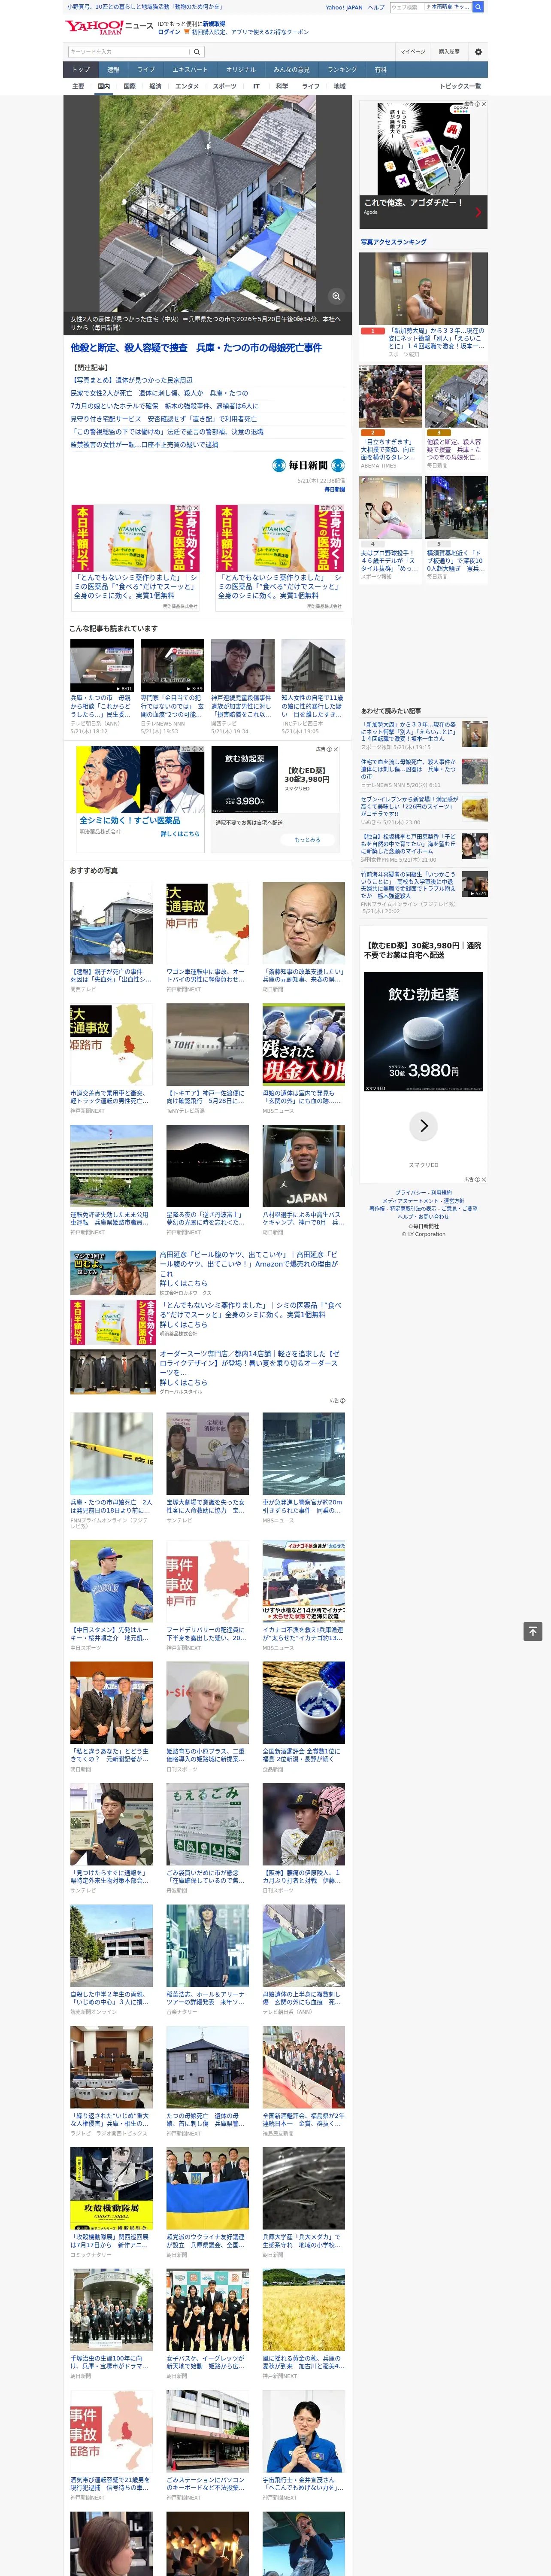Open the 神戸連続児童殺傷事件 article thumbnail
This screenshot has width=551, height=2576.
243,666
